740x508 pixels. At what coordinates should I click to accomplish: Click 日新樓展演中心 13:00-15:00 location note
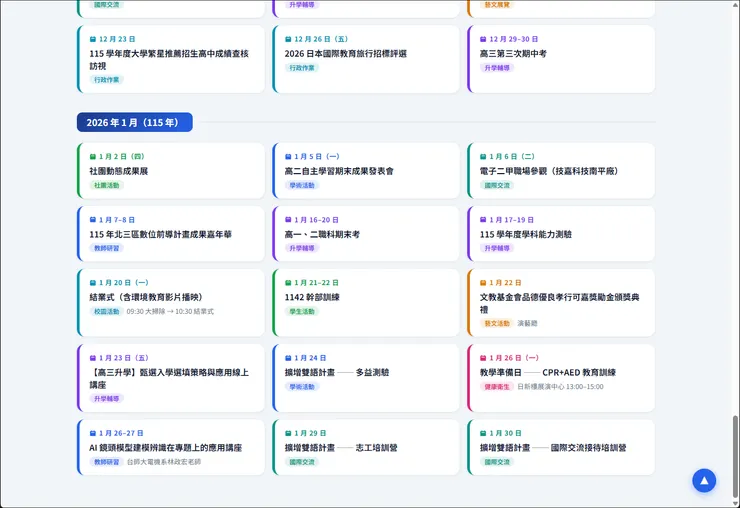(x=560, y=387)
